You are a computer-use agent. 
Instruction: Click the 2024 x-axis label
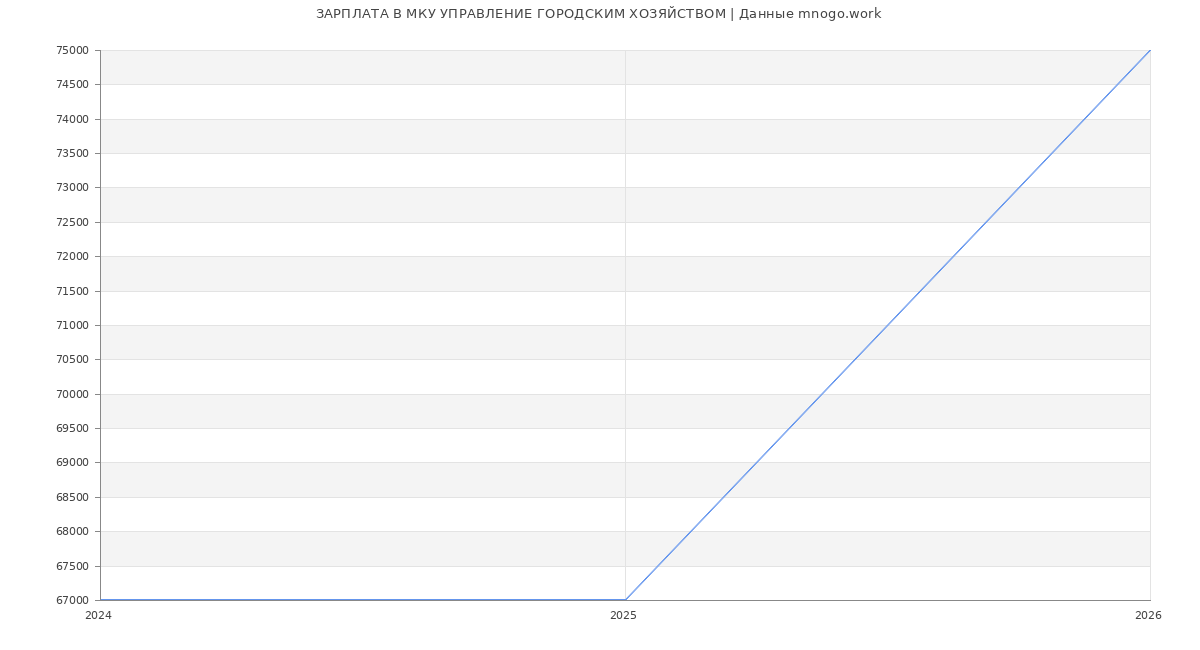98,616
